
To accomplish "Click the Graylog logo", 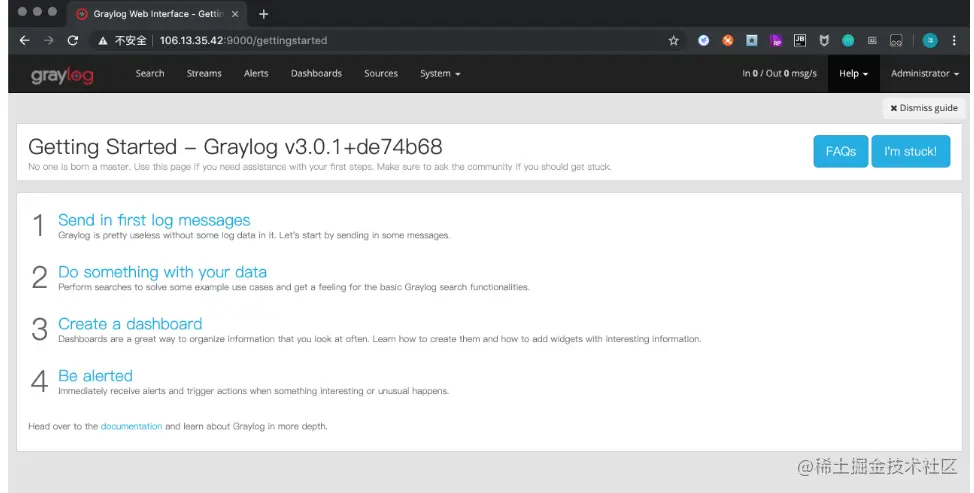I will tap(62, 76).
